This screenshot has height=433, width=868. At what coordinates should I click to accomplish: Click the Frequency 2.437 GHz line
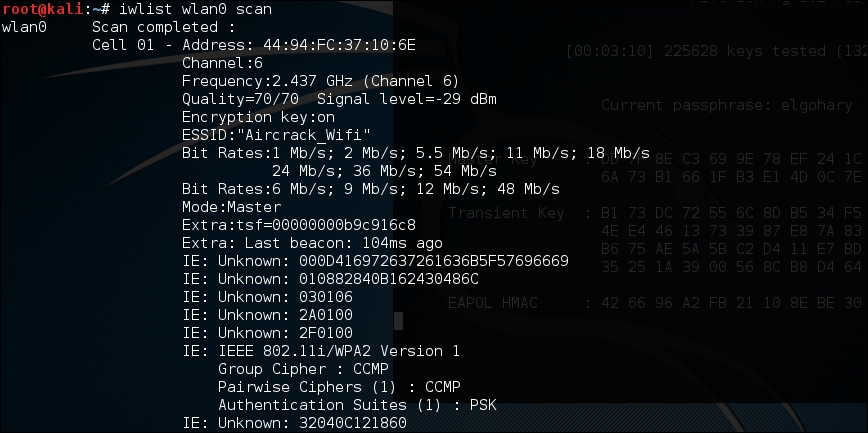(x=320, y=80)
